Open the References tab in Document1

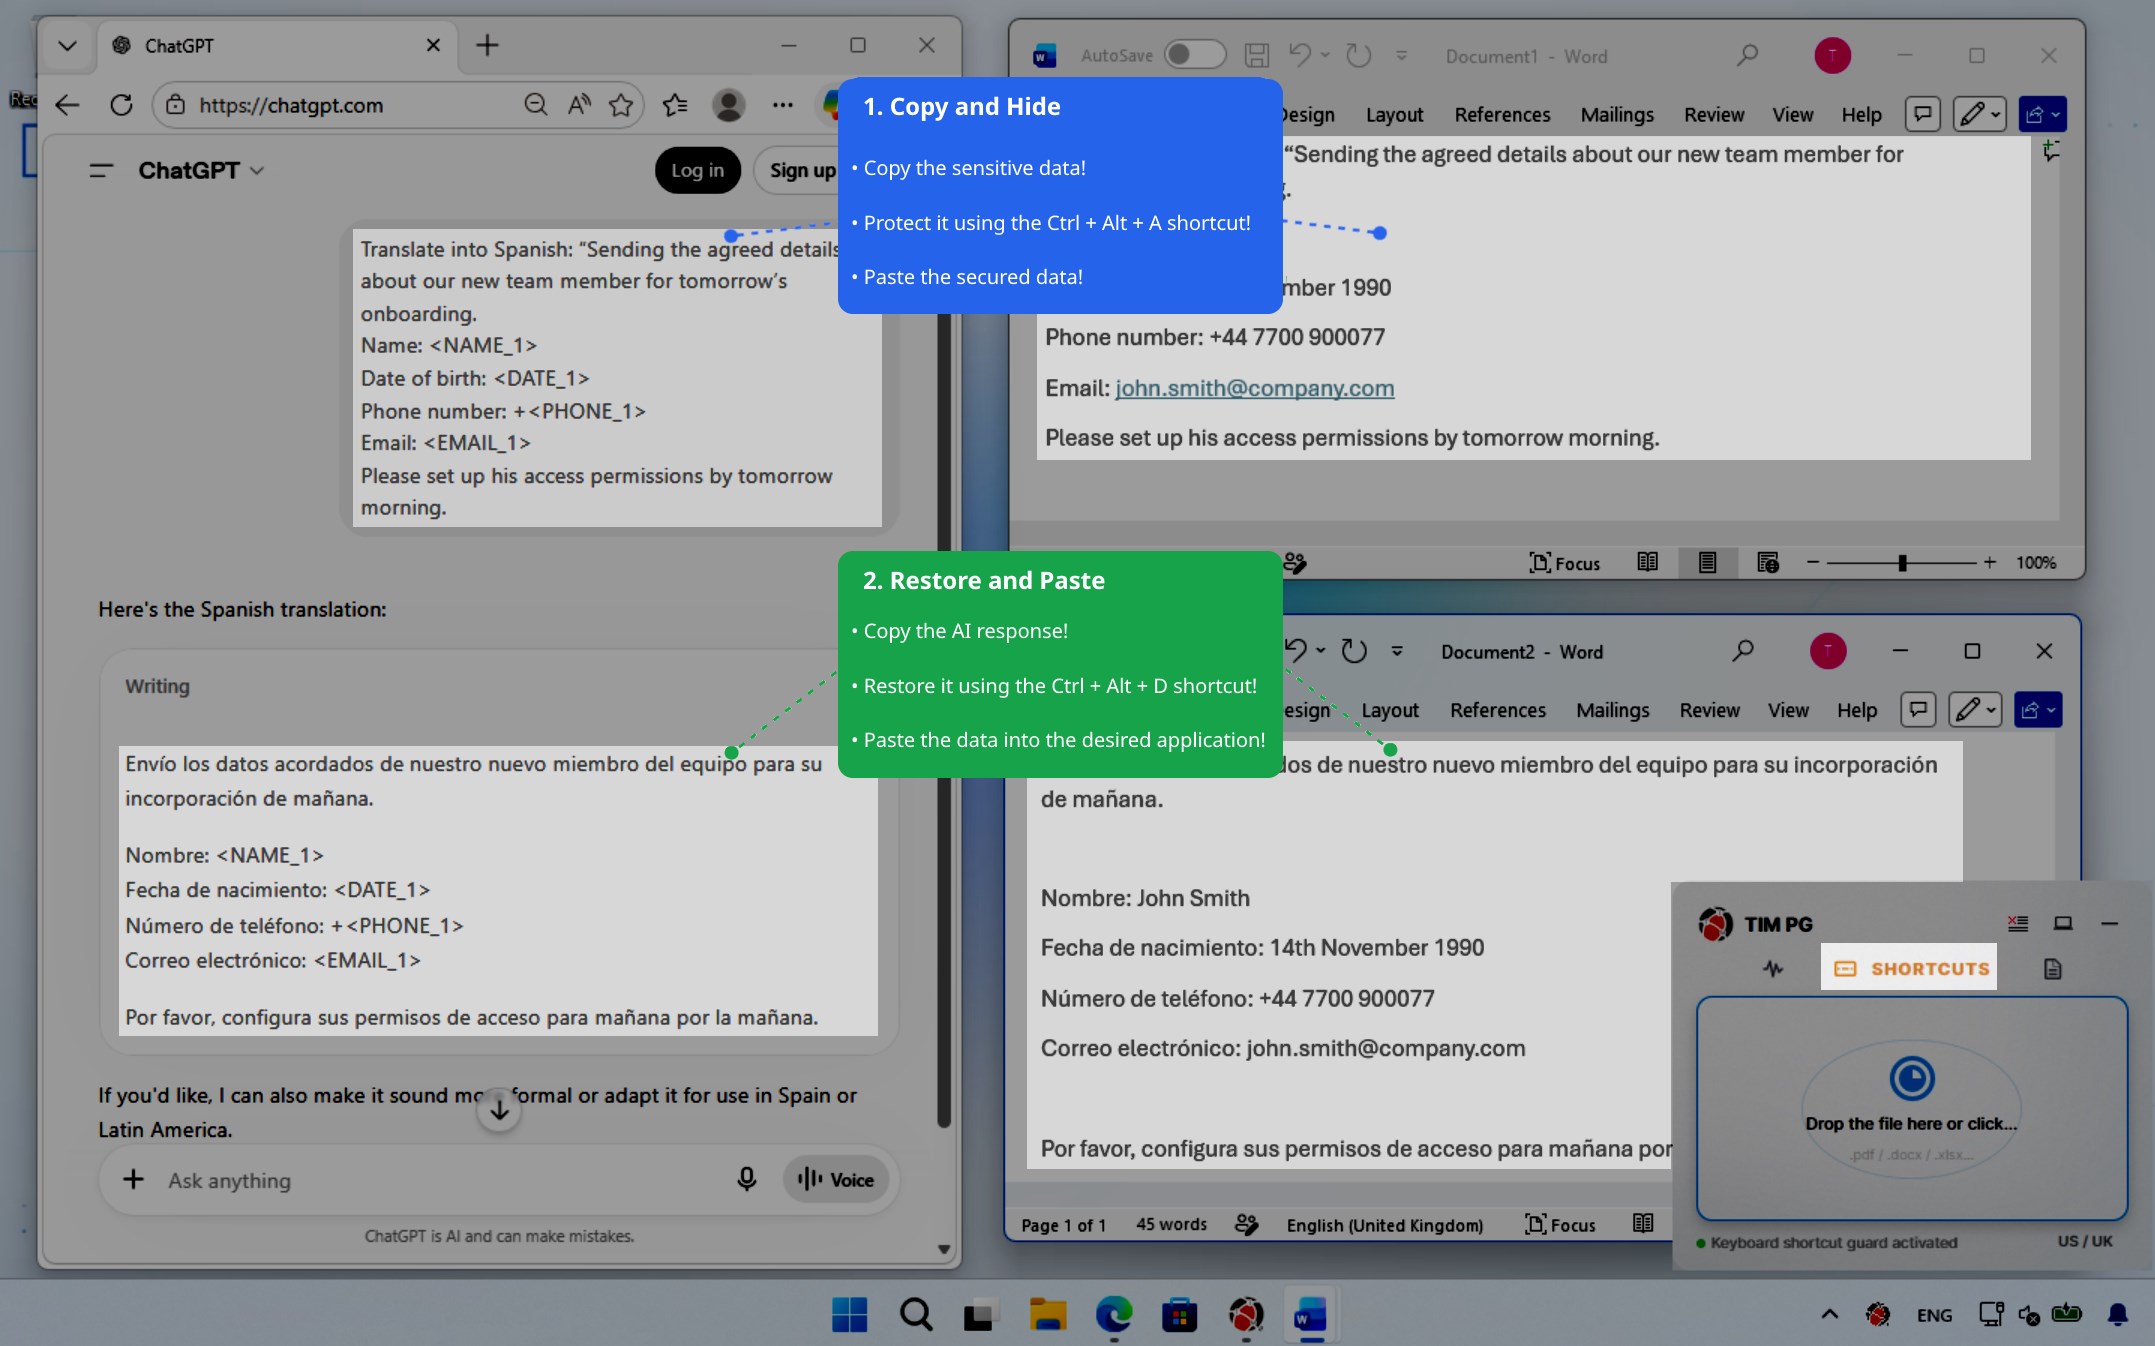pyautogui.click(x=1502, y=115)
